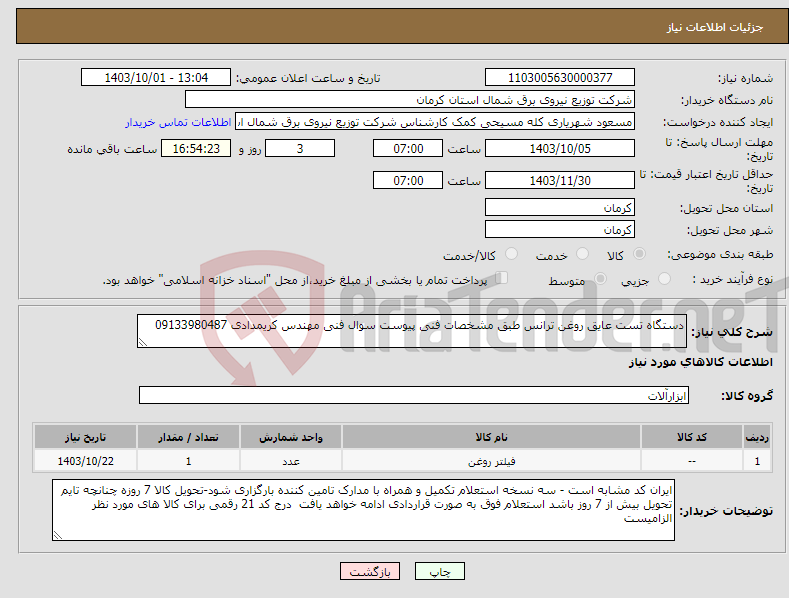Click the بازگشت (back) button
Screen dimensions: 789x598
[370, 571]
